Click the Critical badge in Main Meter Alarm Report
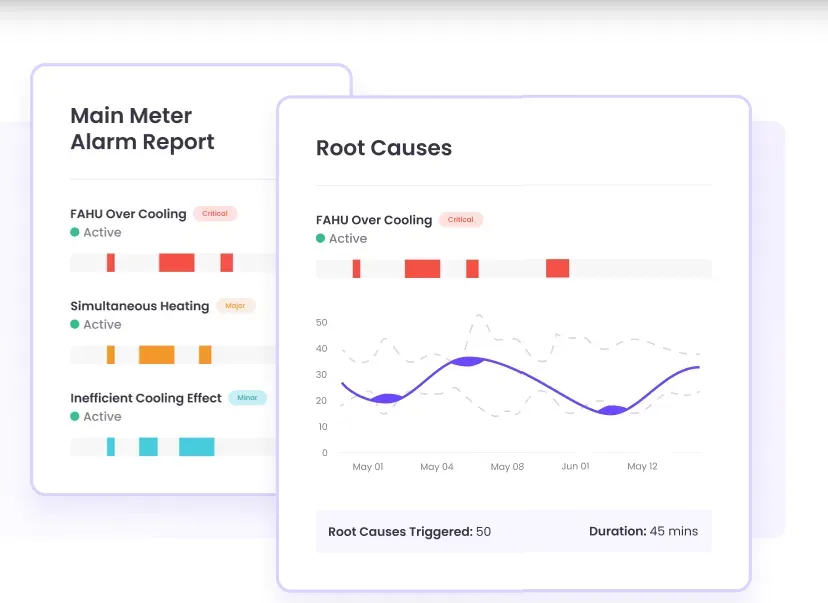Screen dimensions: 828x603 point(215,214)
